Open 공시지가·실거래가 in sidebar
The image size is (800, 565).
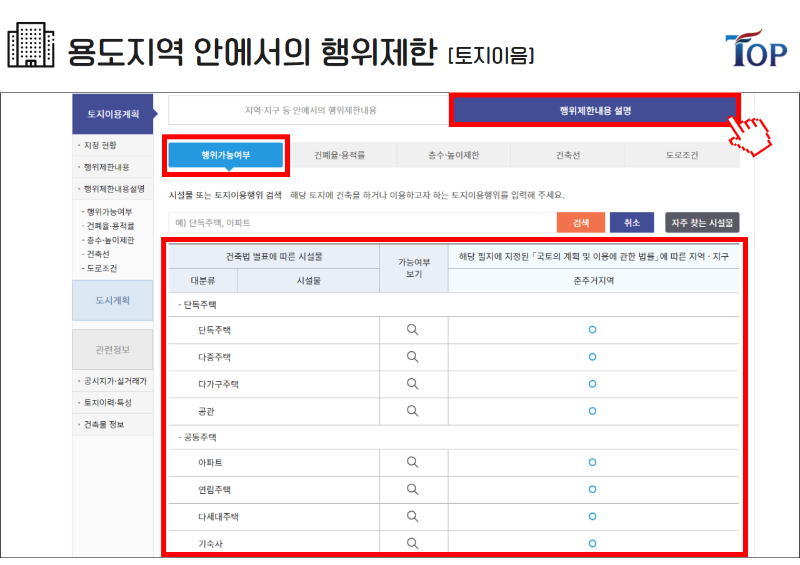115,381
